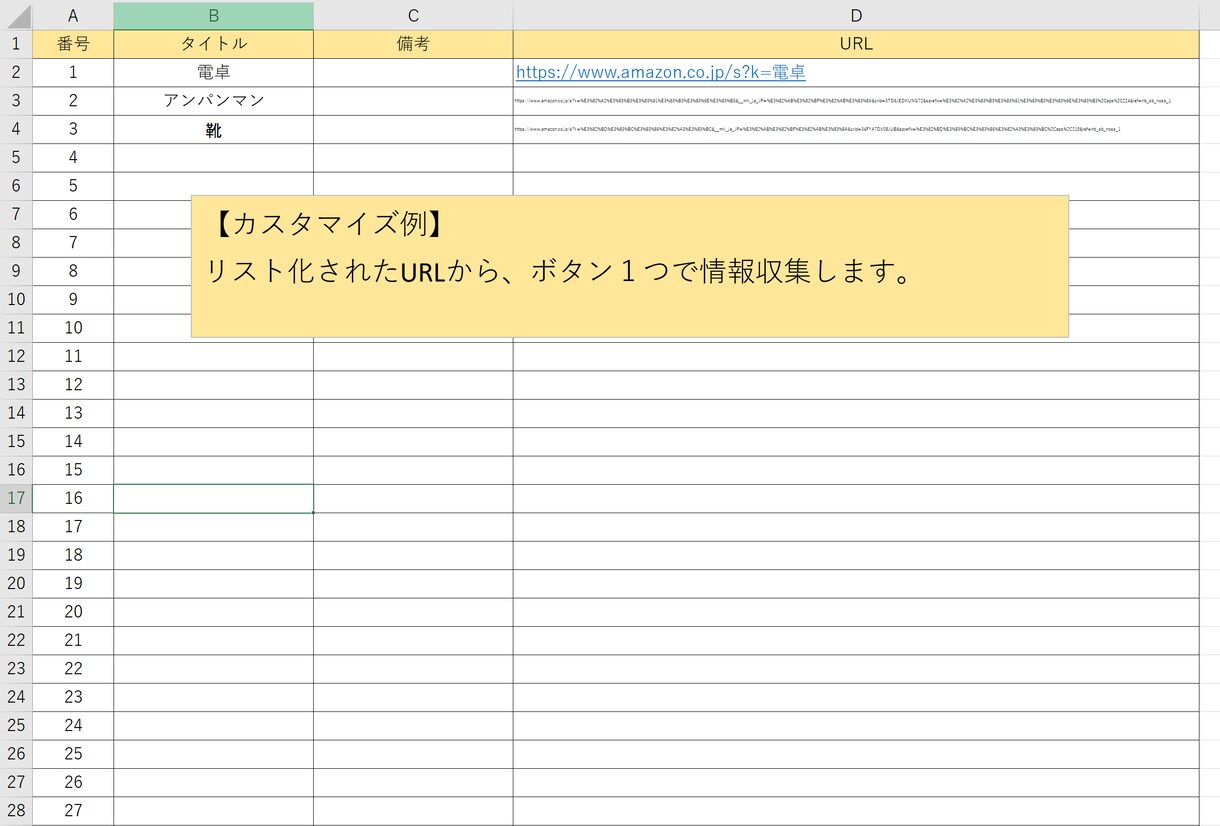The image size is (1220, 826).
Task: Select row header 24
Action: (16, 698)
